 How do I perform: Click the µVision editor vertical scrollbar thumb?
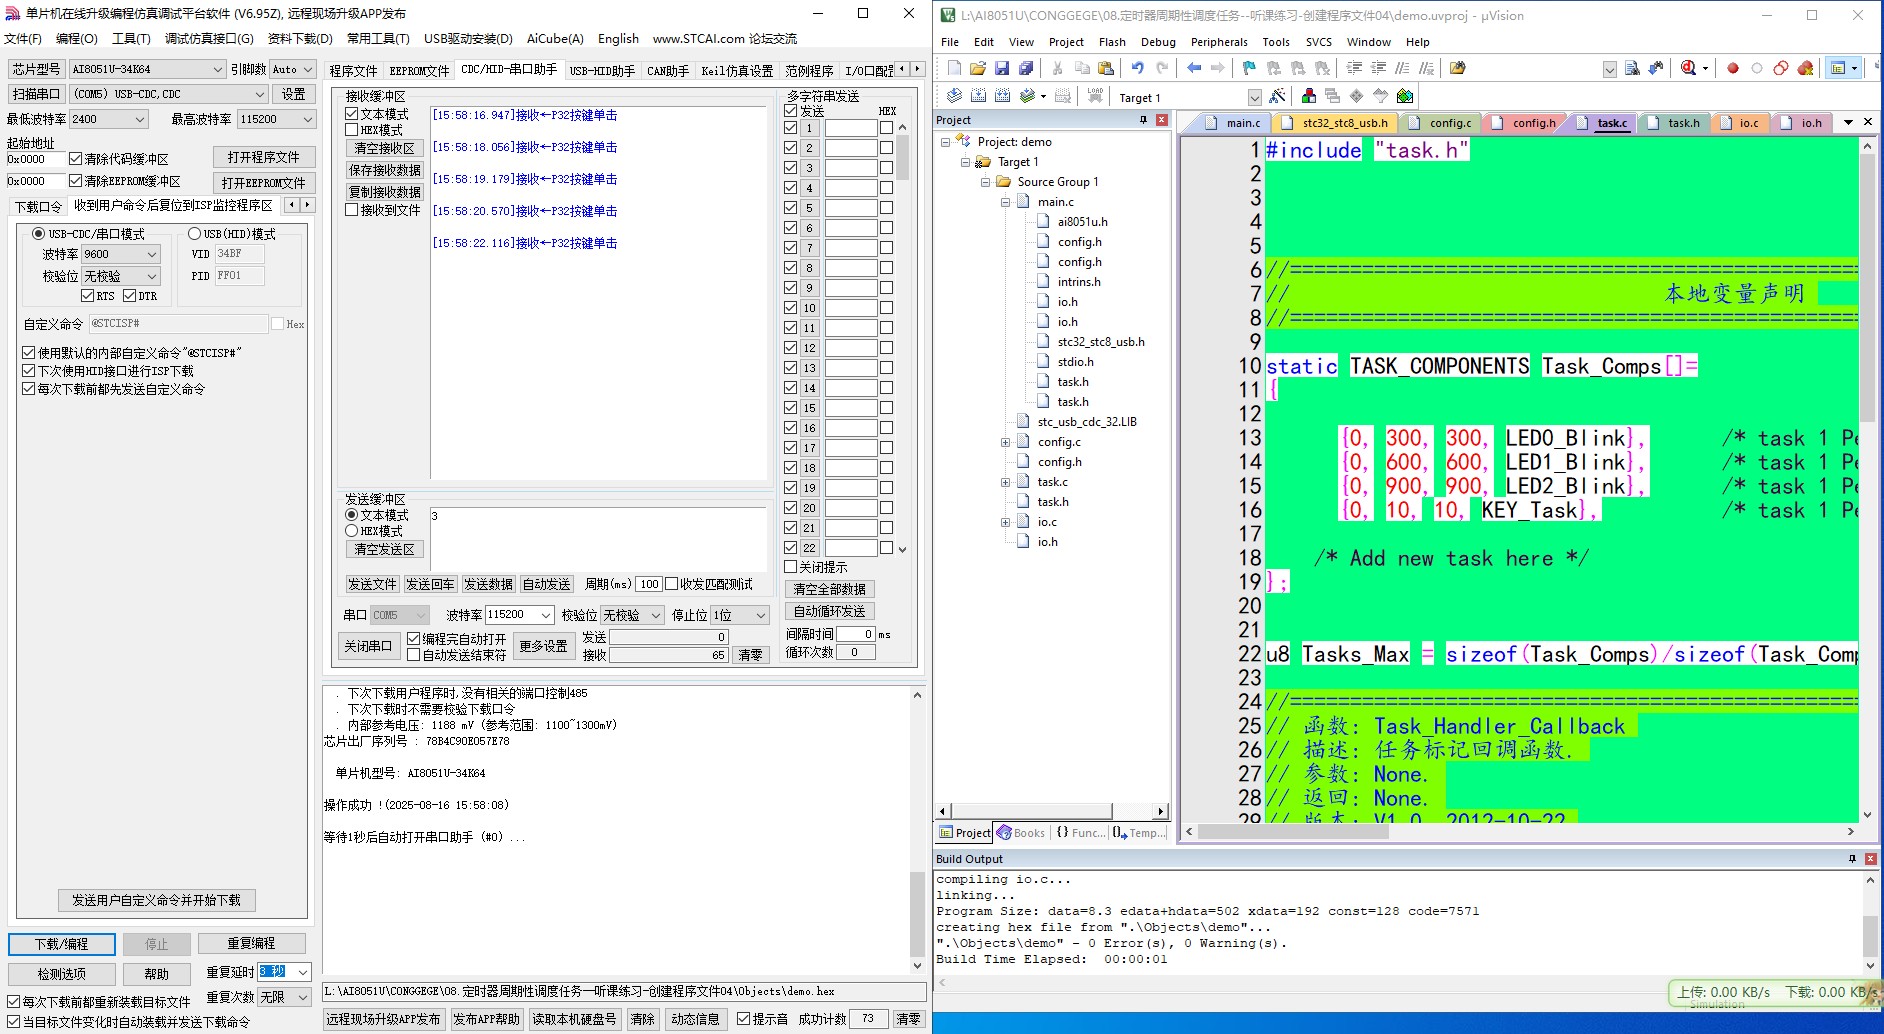tap(1867, 287)
